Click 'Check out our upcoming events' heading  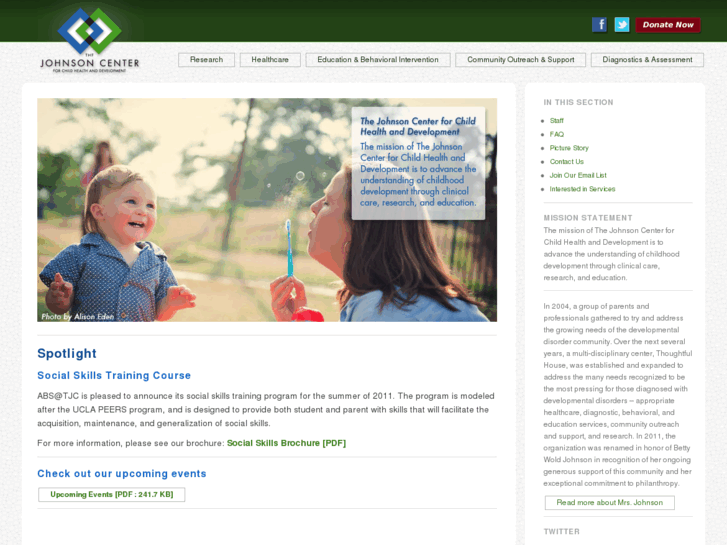click(x=122, y=474)
